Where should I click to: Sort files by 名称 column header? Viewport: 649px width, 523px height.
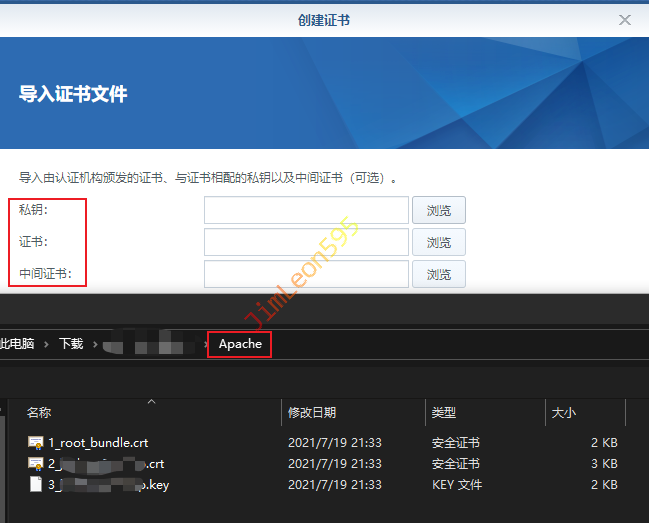tap(40, 412)
